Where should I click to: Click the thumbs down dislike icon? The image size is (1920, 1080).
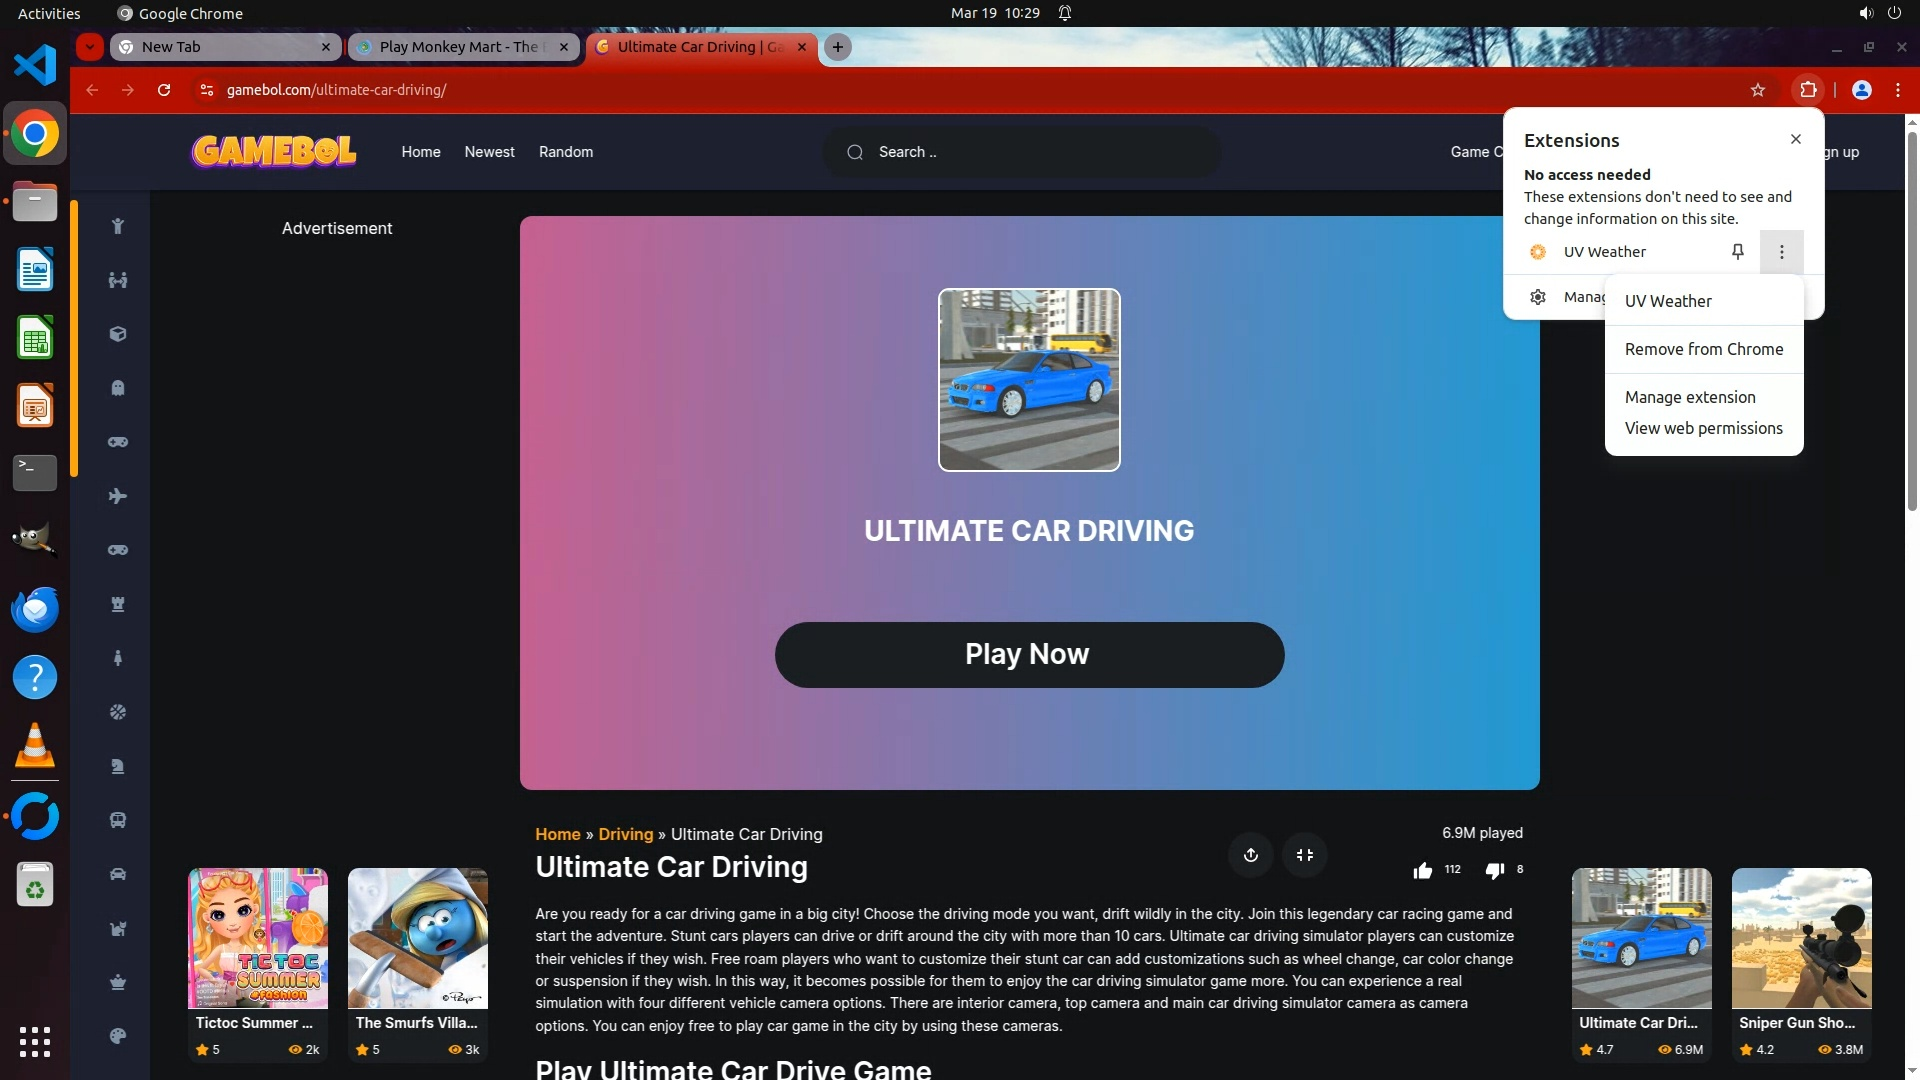1494,870
